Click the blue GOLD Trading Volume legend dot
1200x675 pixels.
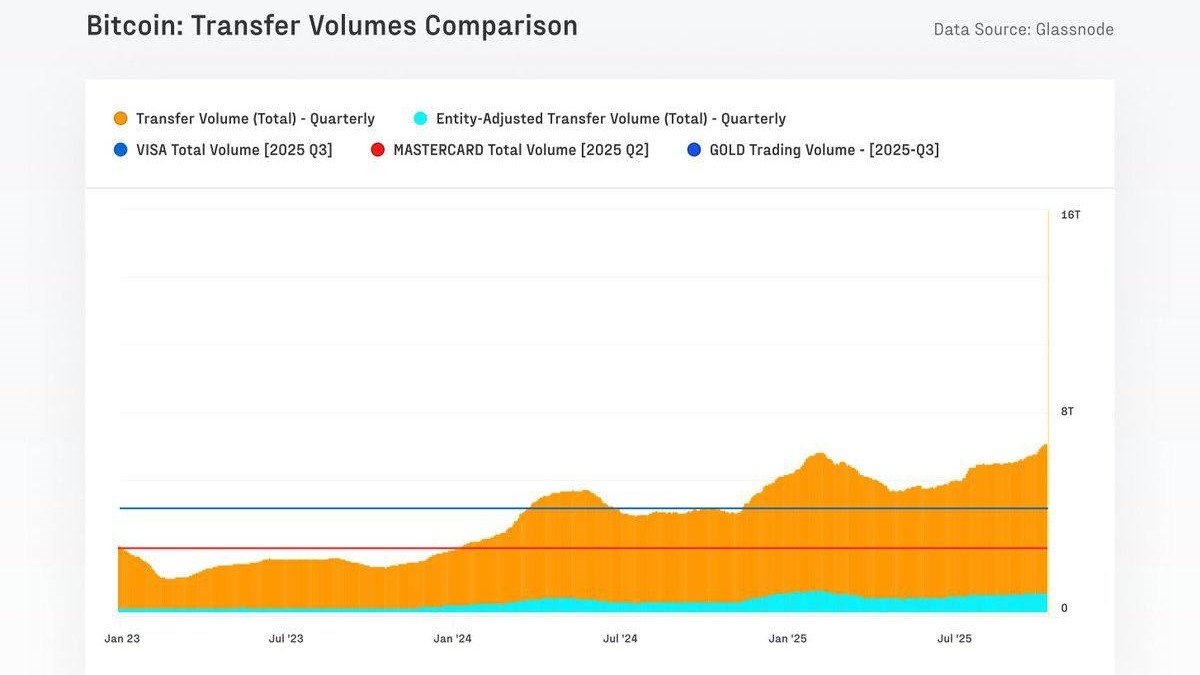695,149
